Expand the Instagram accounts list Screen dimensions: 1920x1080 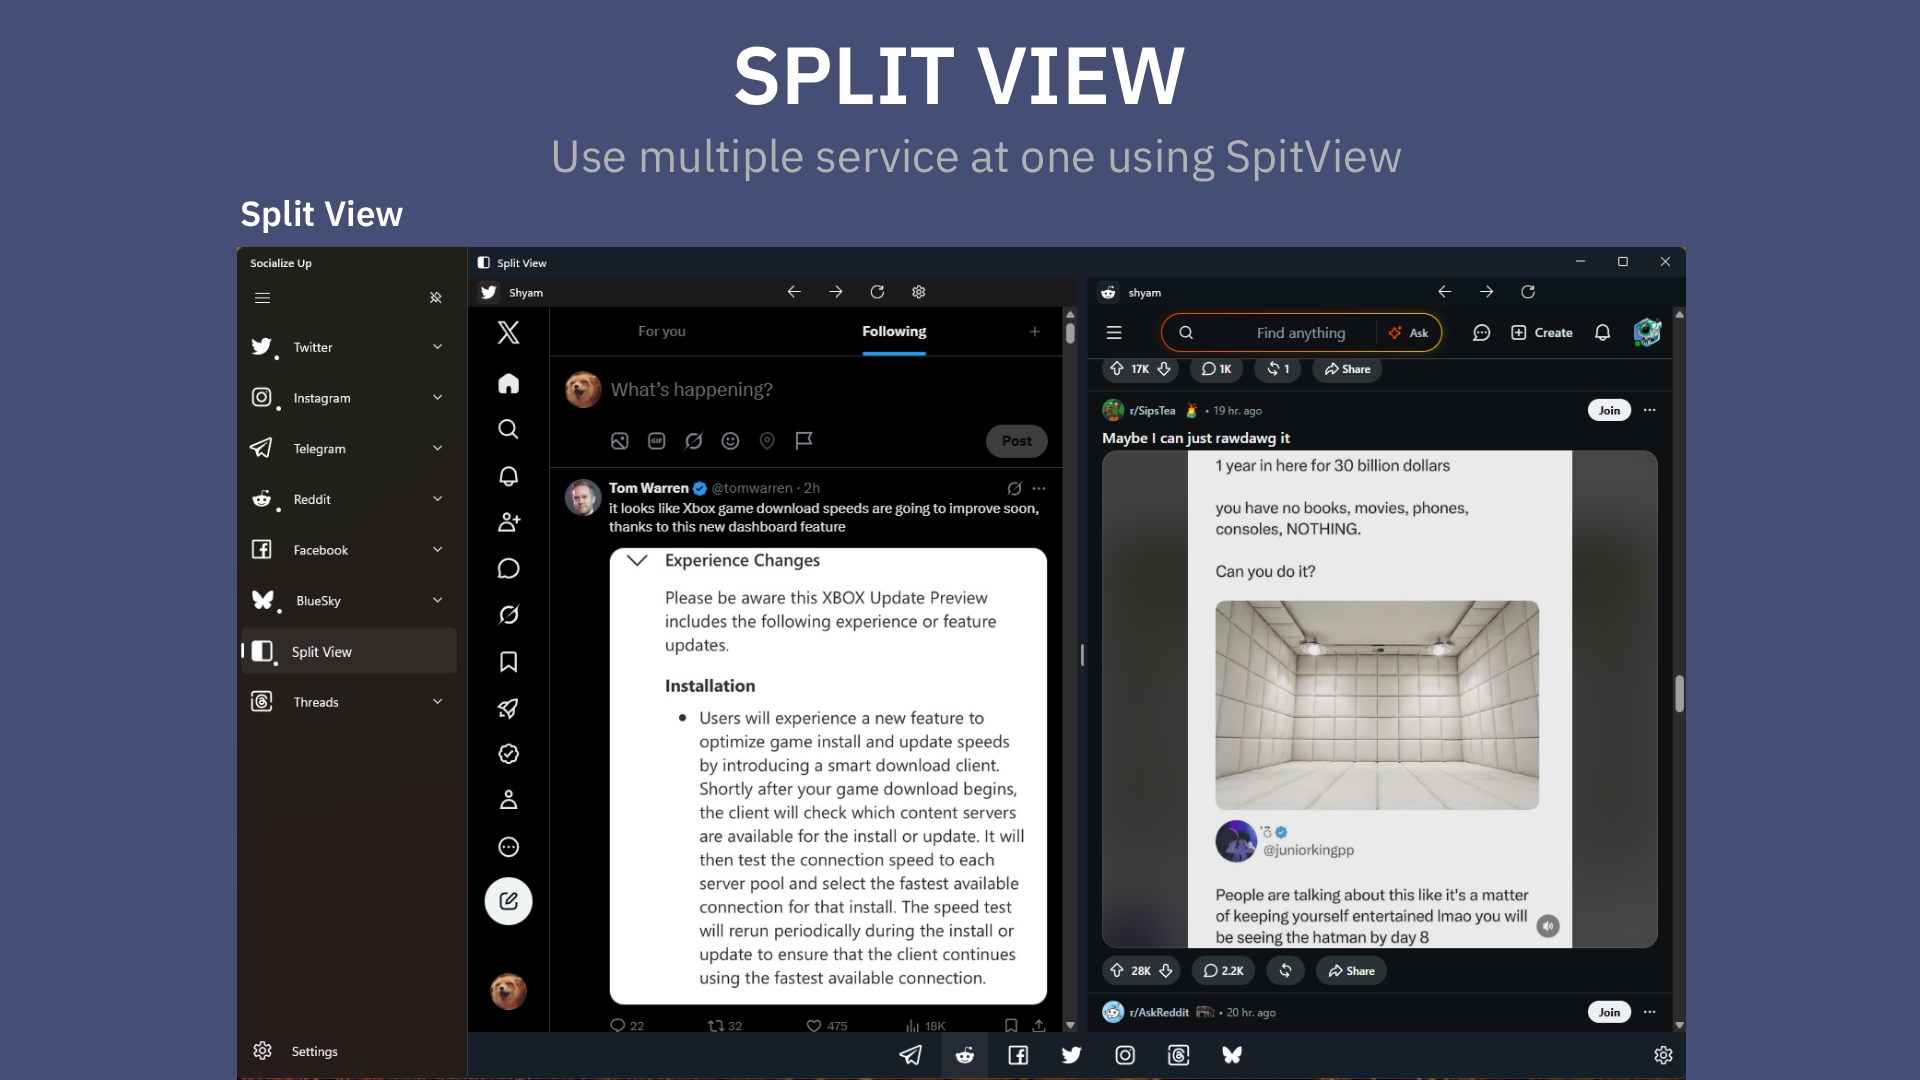pyautogui.click(x=437, y=398)
